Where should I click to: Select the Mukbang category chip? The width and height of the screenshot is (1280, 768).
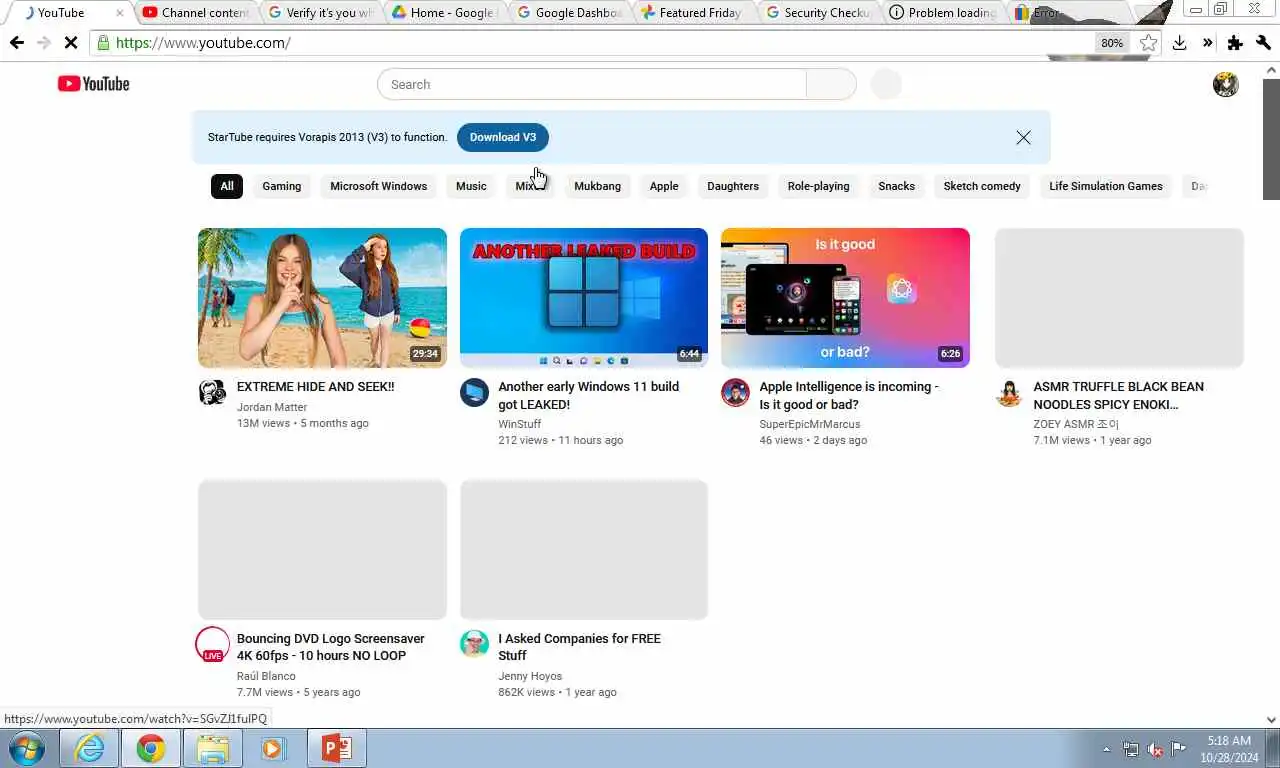click(598, 186)
